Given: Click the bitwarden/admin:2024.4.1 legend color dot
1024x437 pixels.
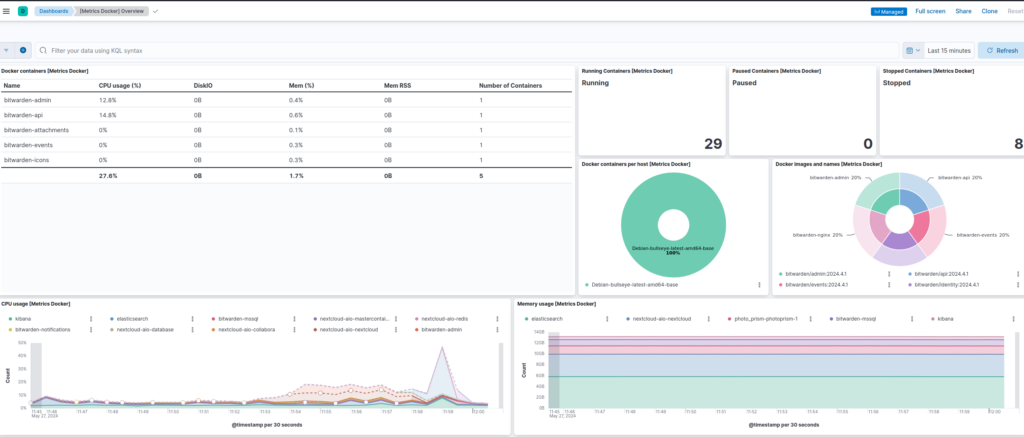Looking at the screenshot, I should click(x=781, y=273).
